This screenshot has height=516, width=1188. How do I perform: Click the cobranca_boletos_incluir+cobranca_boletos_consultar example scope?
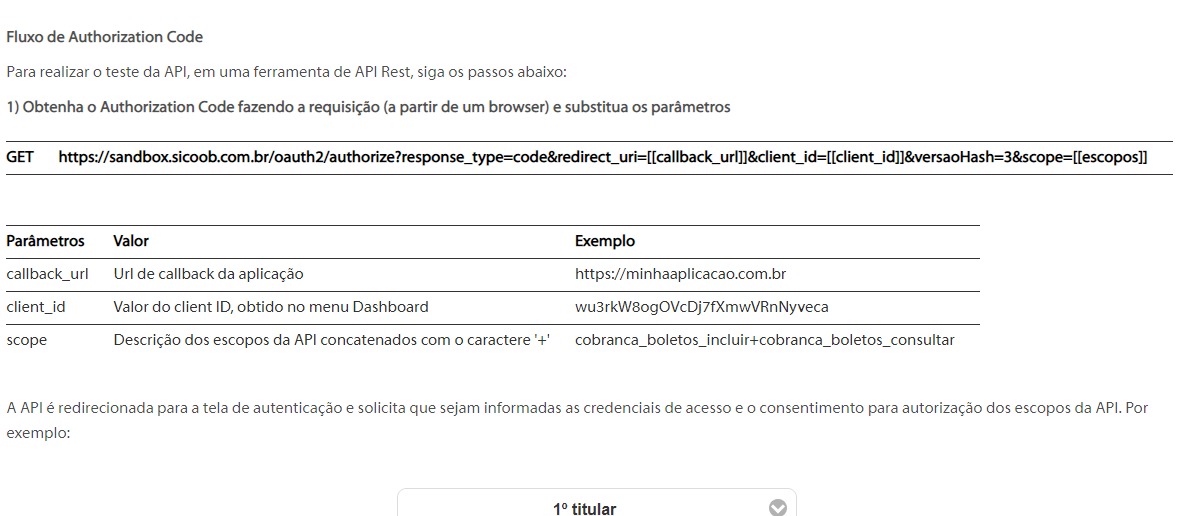tap(764, 340)
